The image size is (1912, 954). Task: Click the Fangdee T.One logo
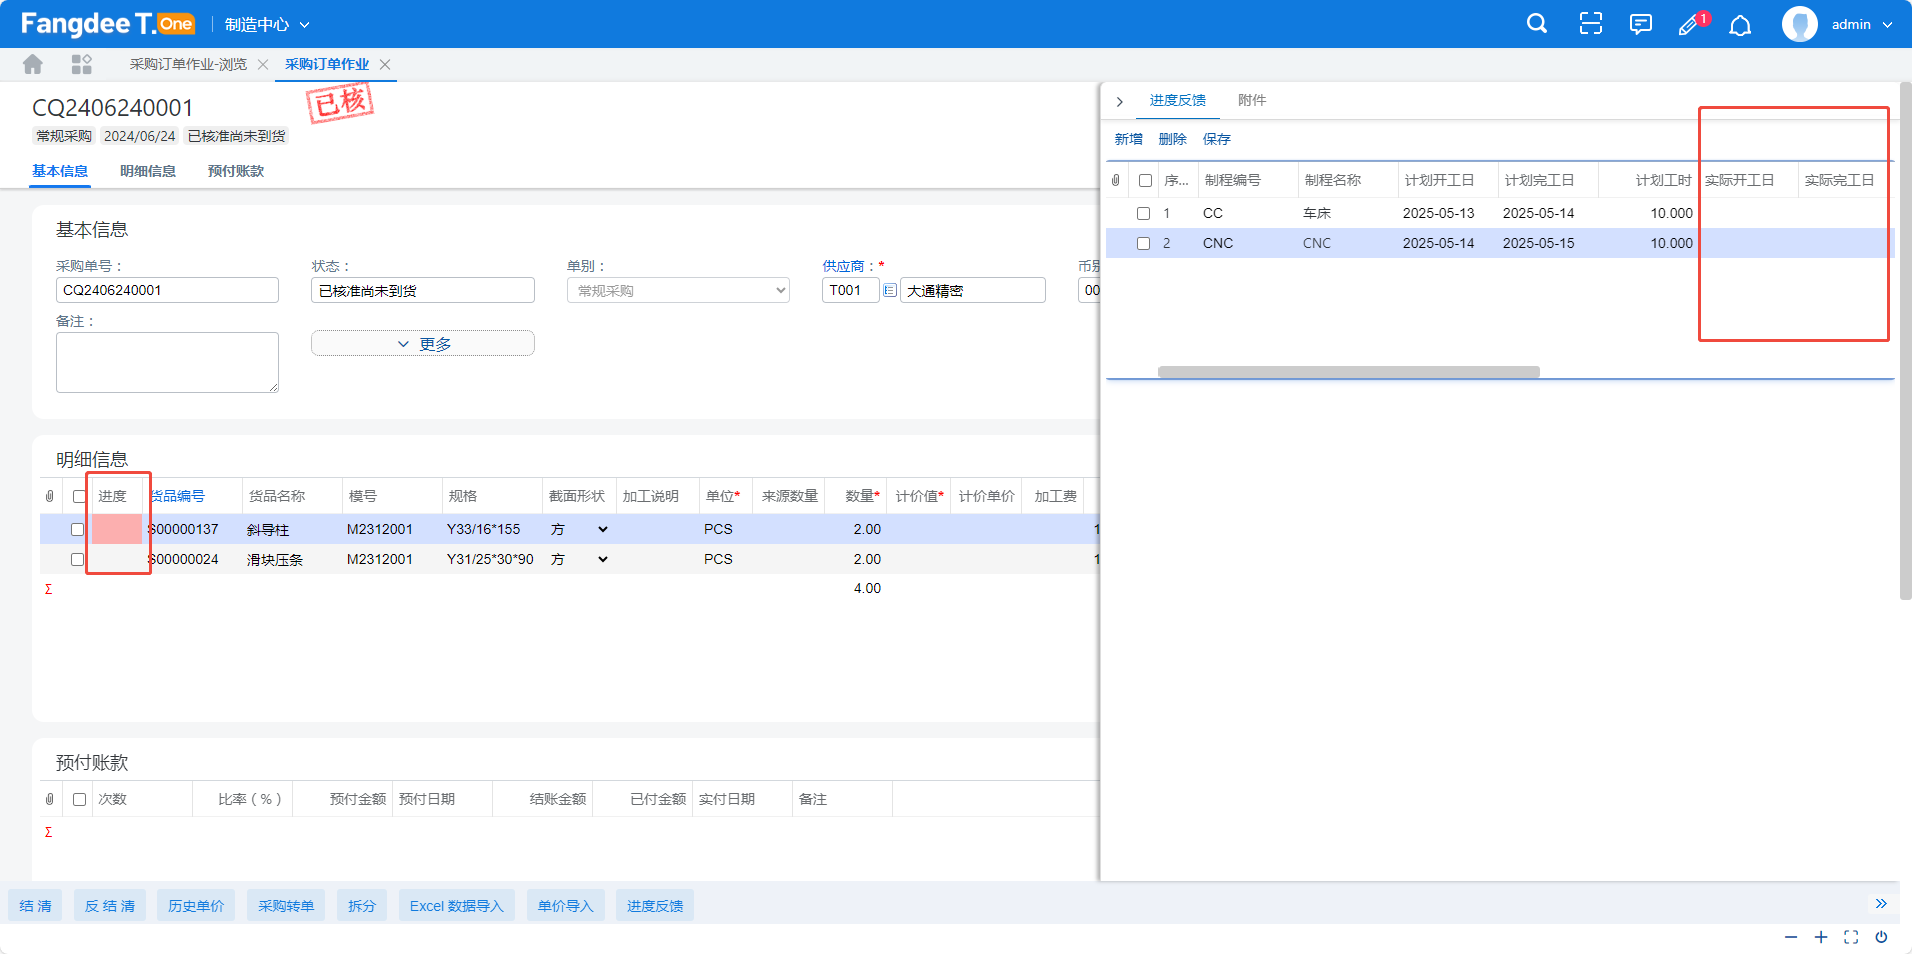click(x=107, y=24)
